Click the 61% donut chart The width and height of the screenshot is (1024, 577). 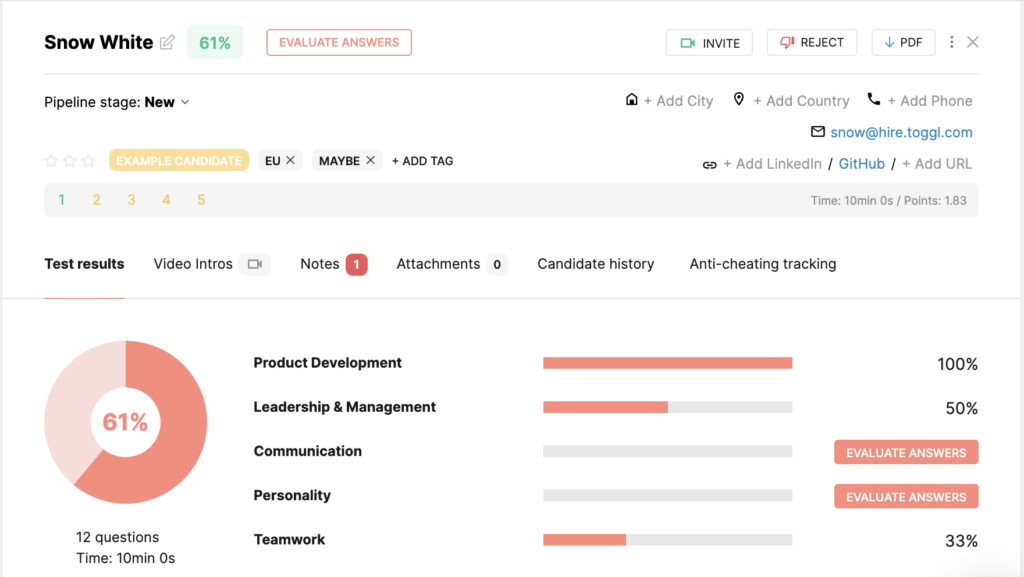pyautogui.click(x=126, y=422)
